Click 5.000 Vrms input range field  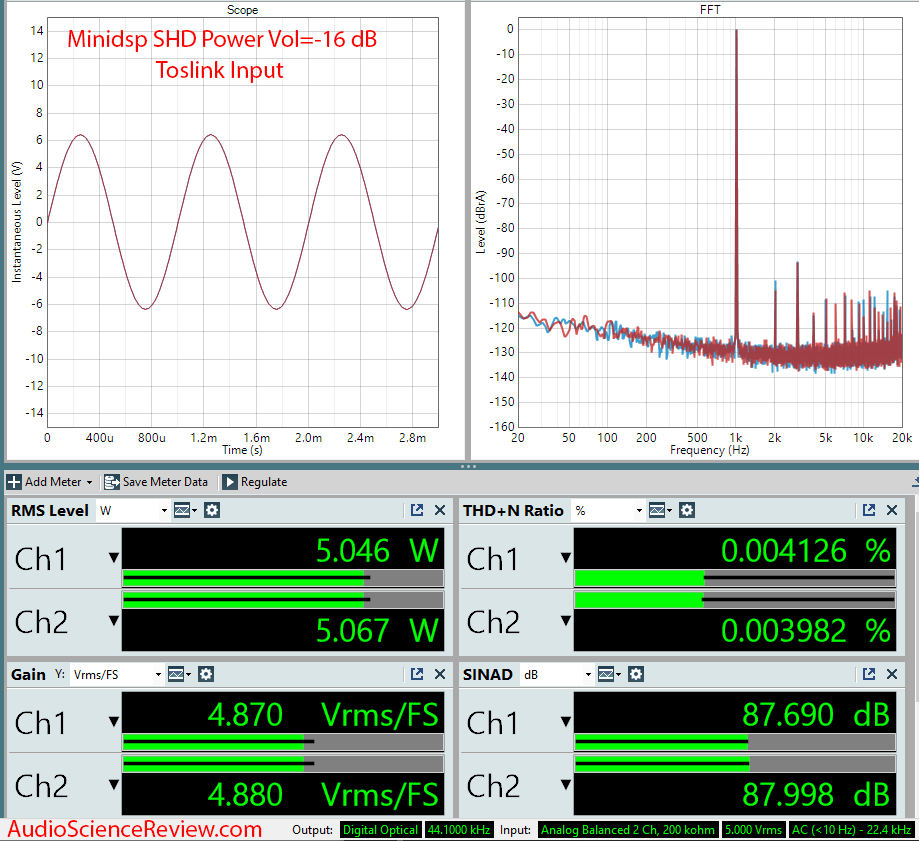tap(754, 830)
